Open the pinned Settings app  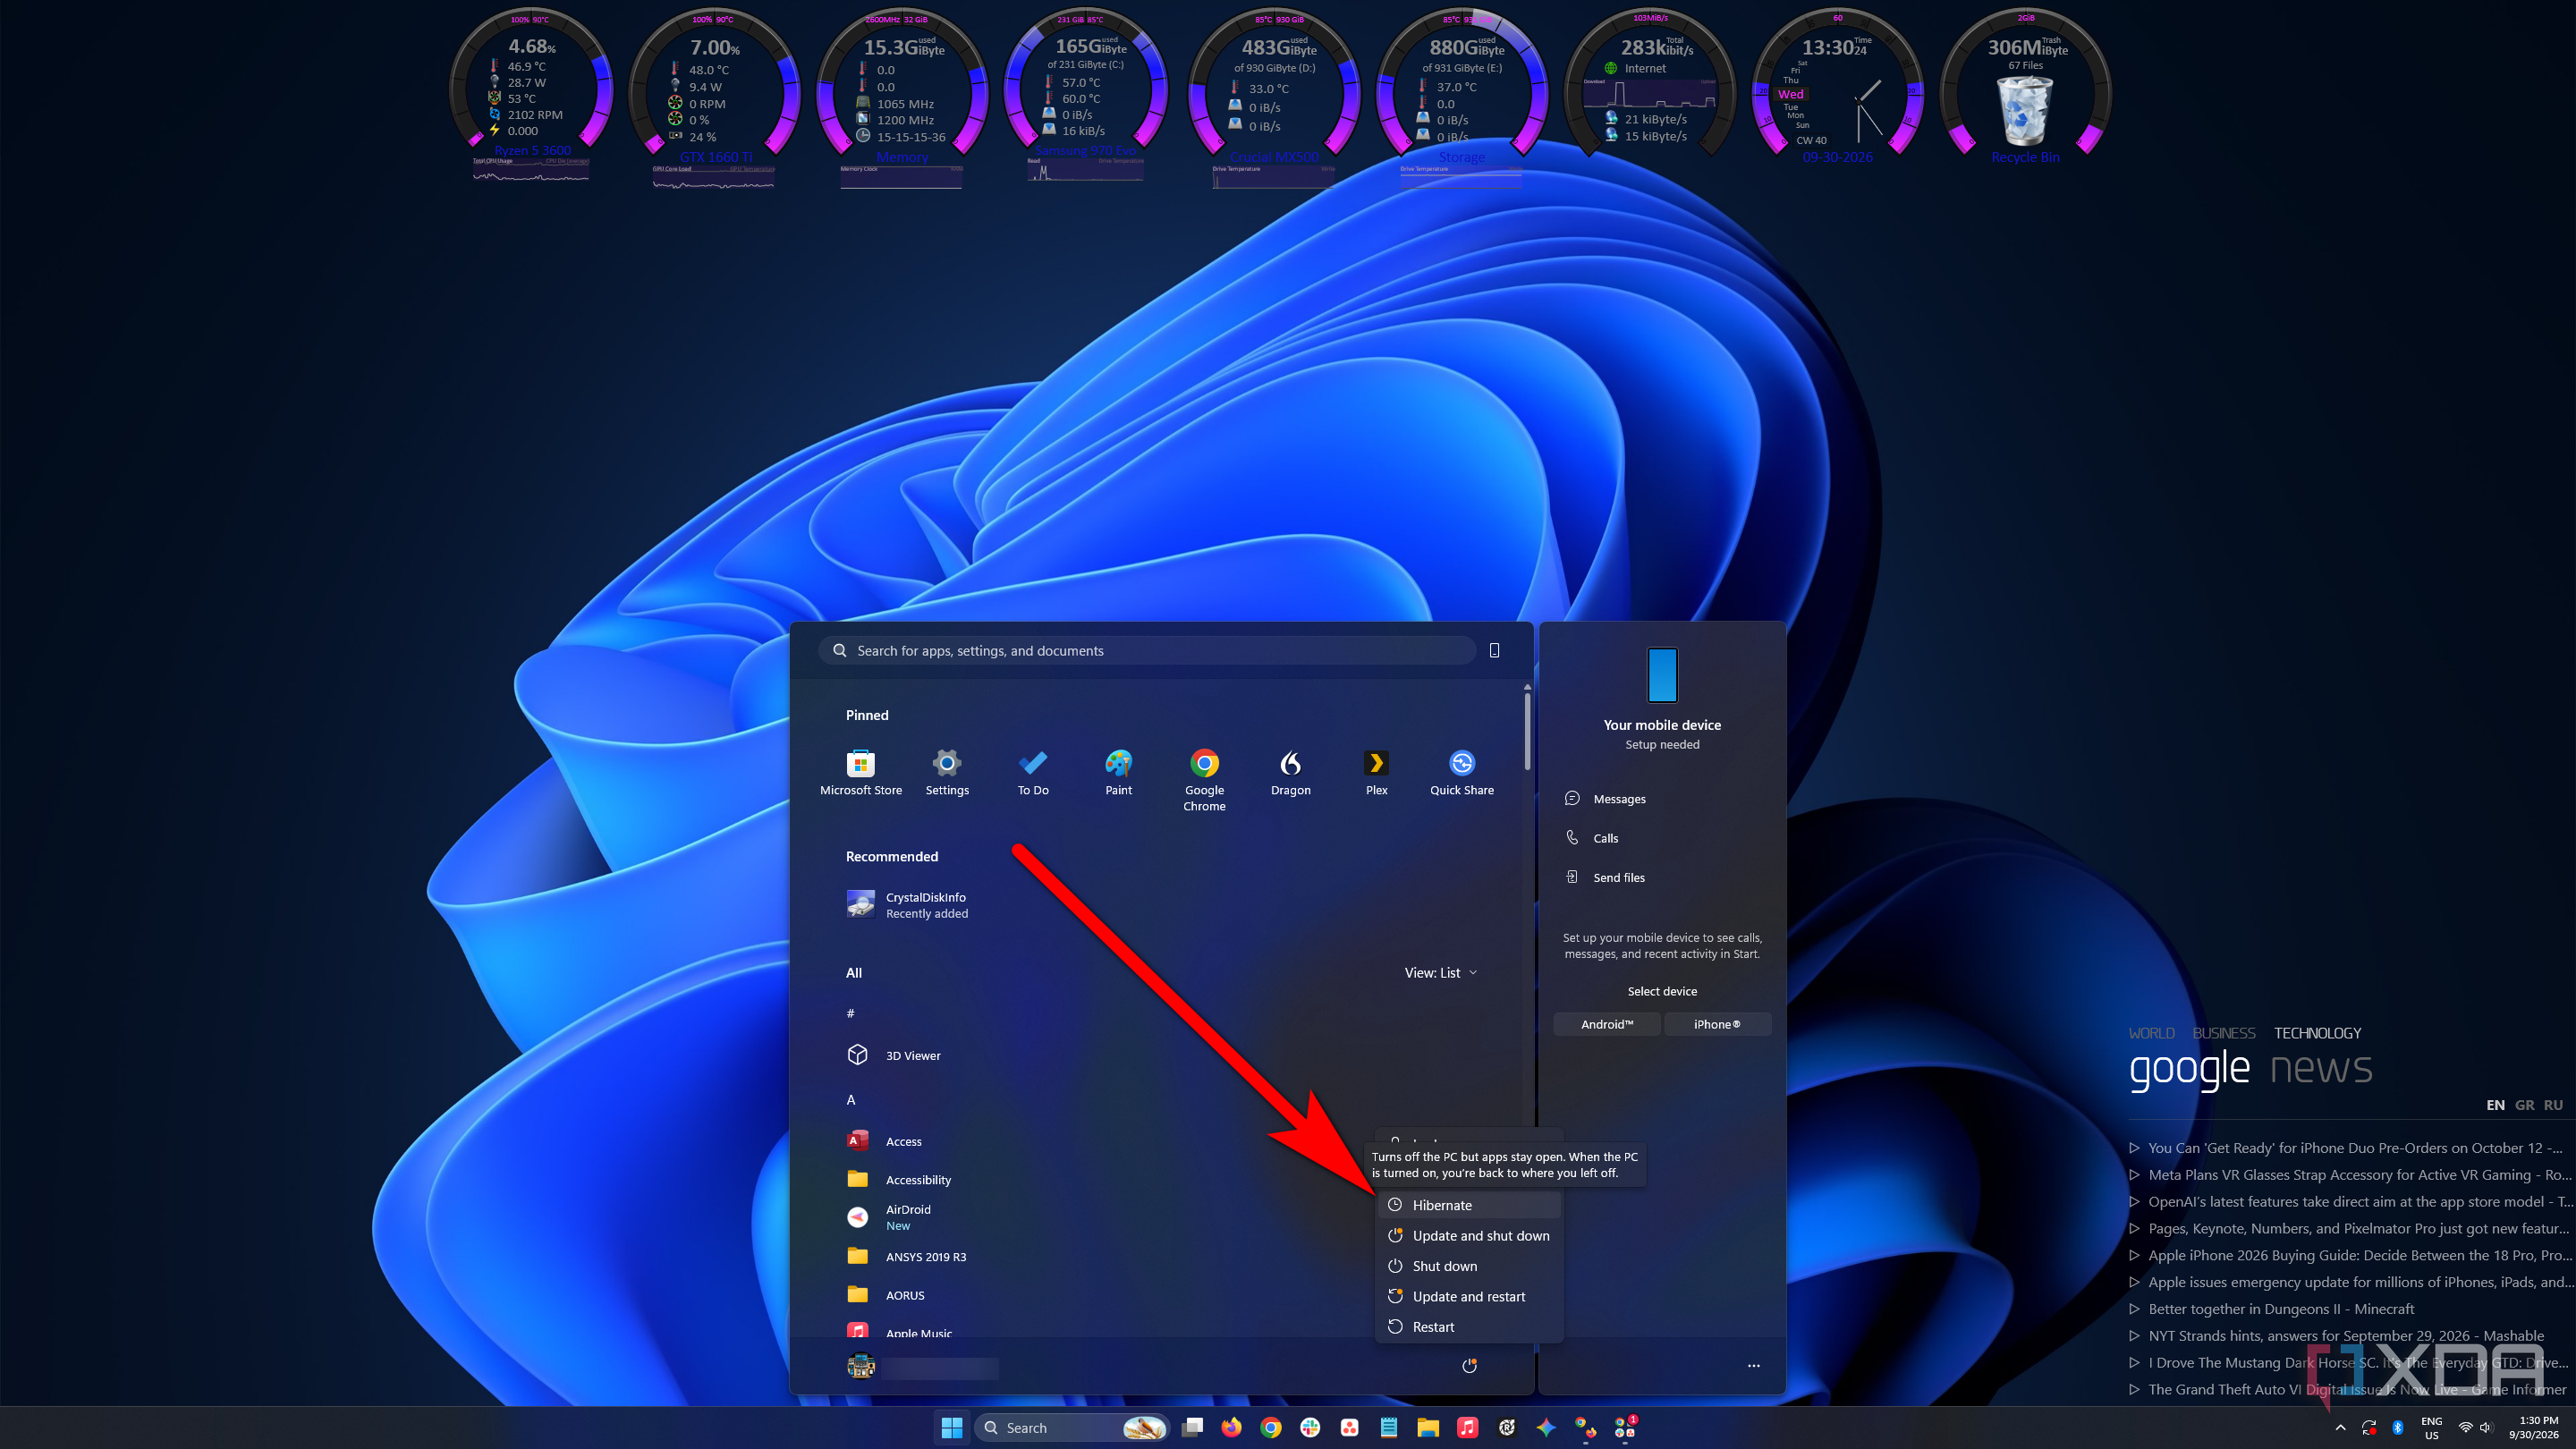(x=946, y=773)
